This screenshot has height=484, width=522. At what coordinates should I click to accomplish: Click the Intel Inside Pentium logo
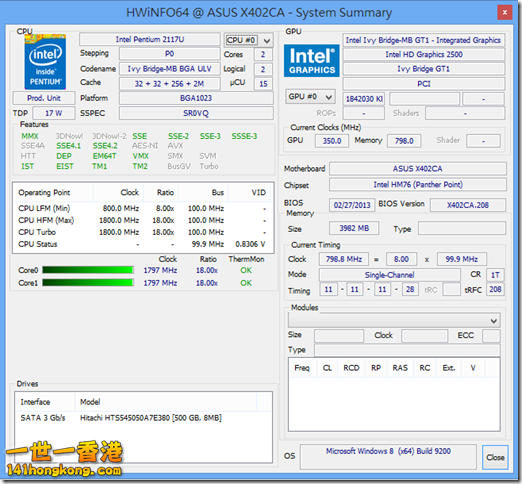45,62
